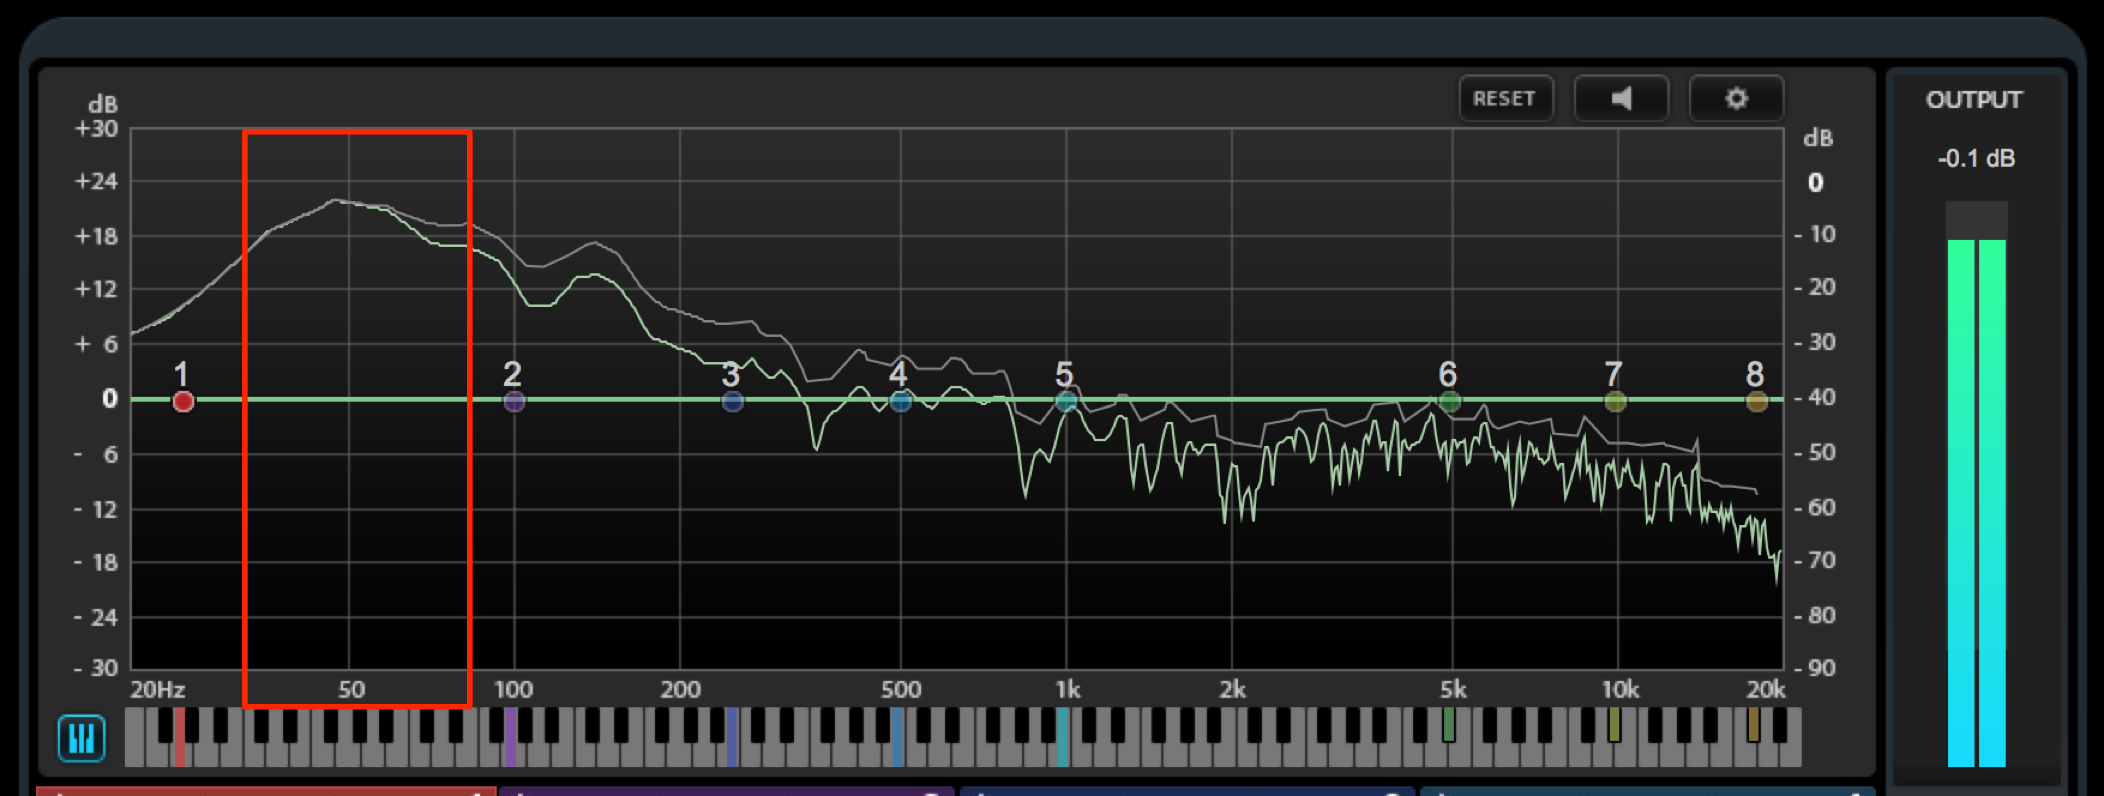Click the red highlighted piano key
The width and height of the screenshot is (2104, 796).
180,737
